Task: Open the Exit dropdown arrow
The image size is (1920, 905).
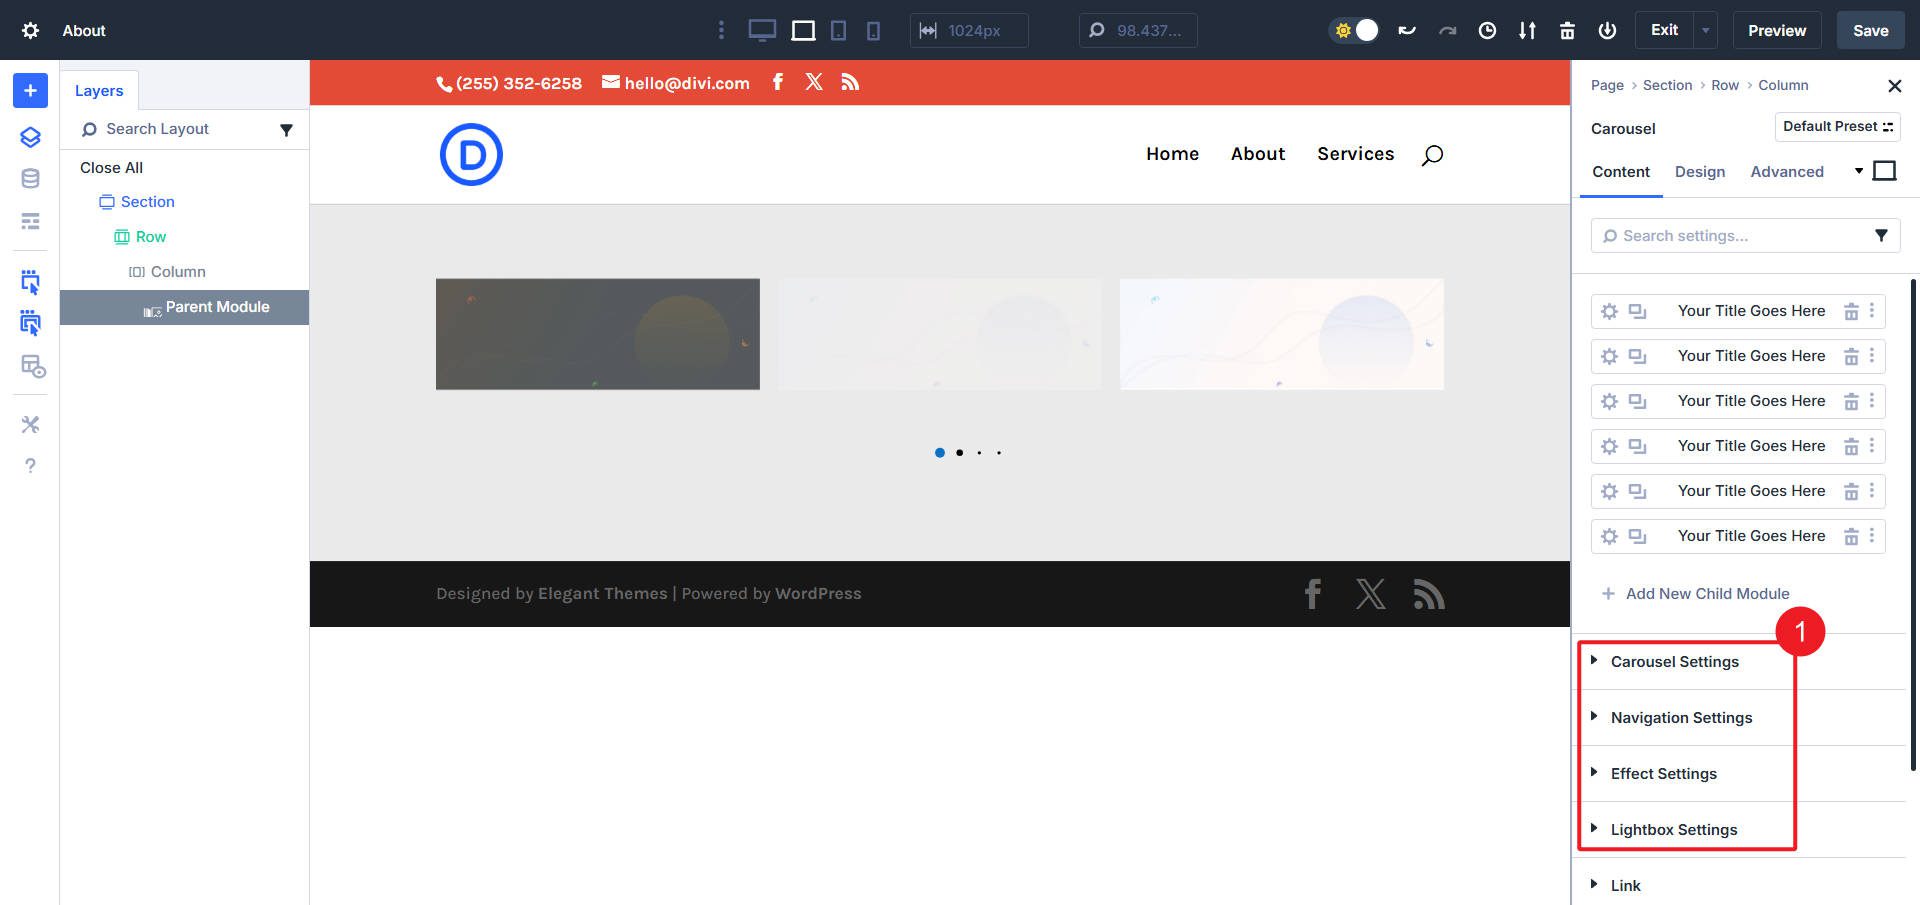Action: point(1704,30)
